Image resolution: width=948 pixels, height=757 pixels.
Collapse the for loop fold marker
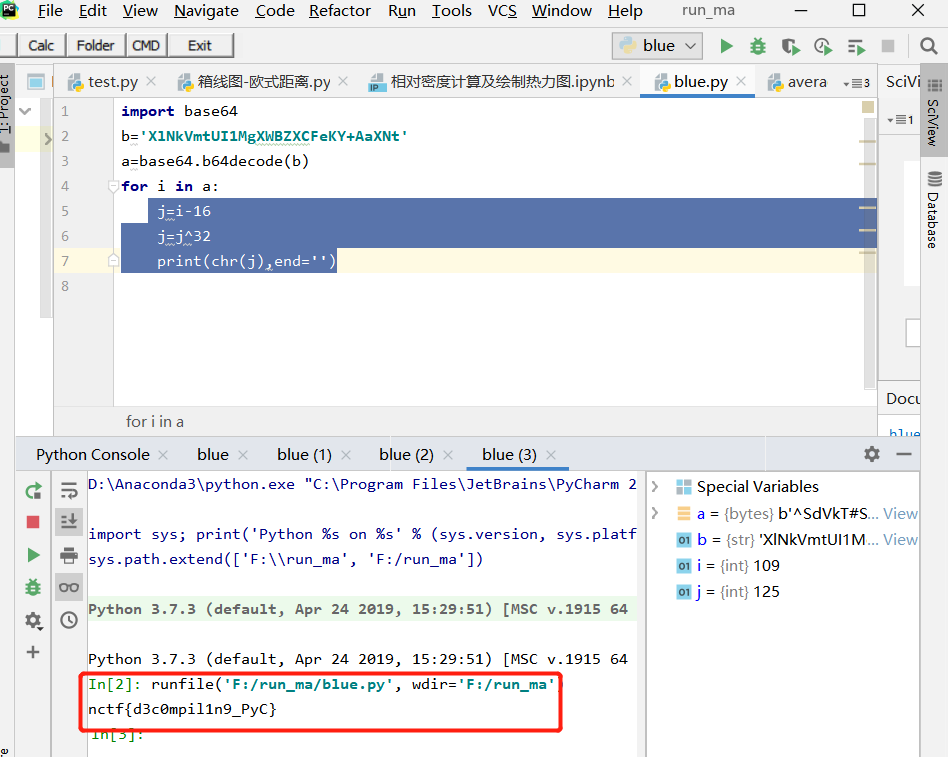[x=113, y=186]
